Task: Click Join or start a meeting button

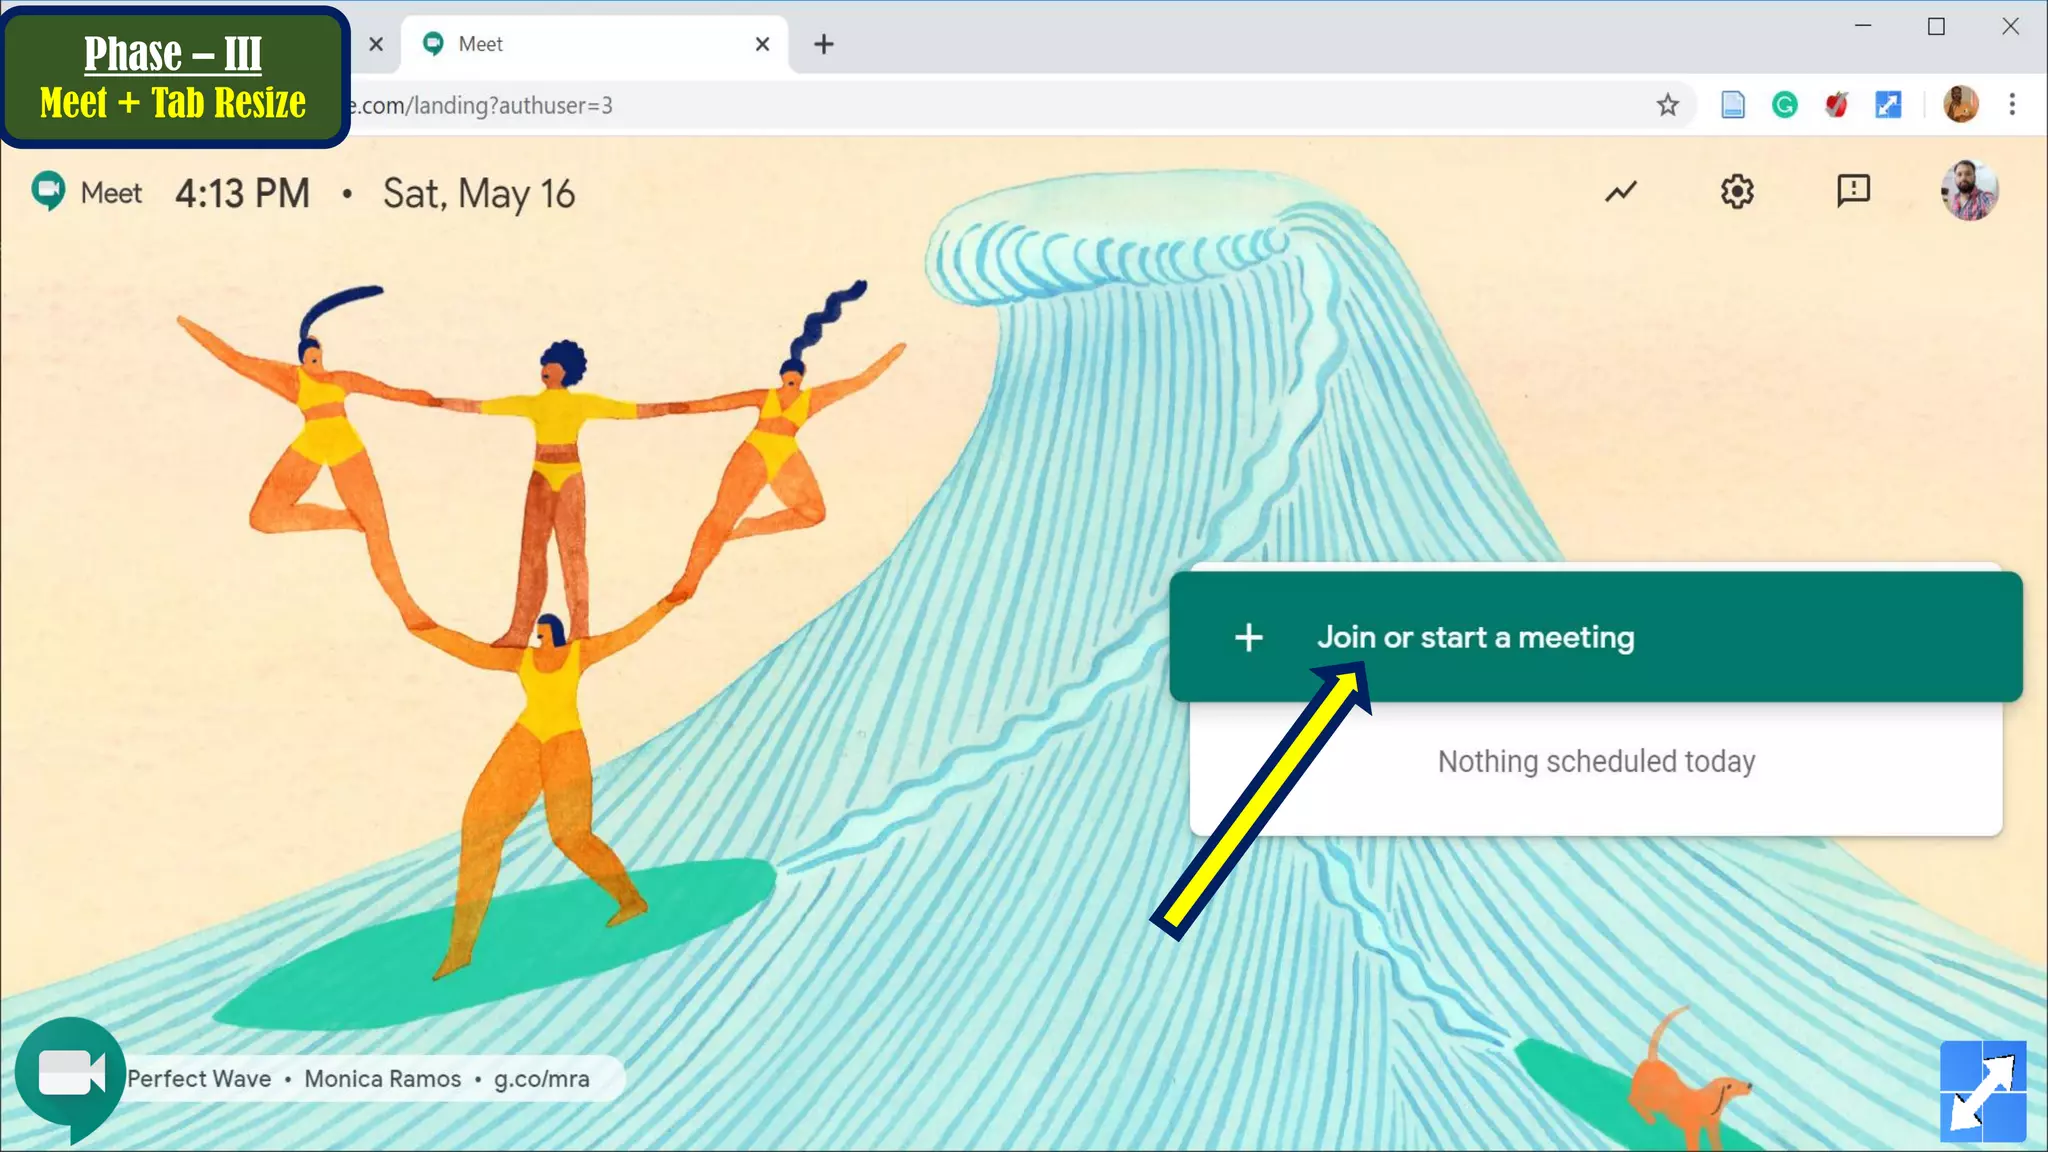Action: coord(1596,637)
